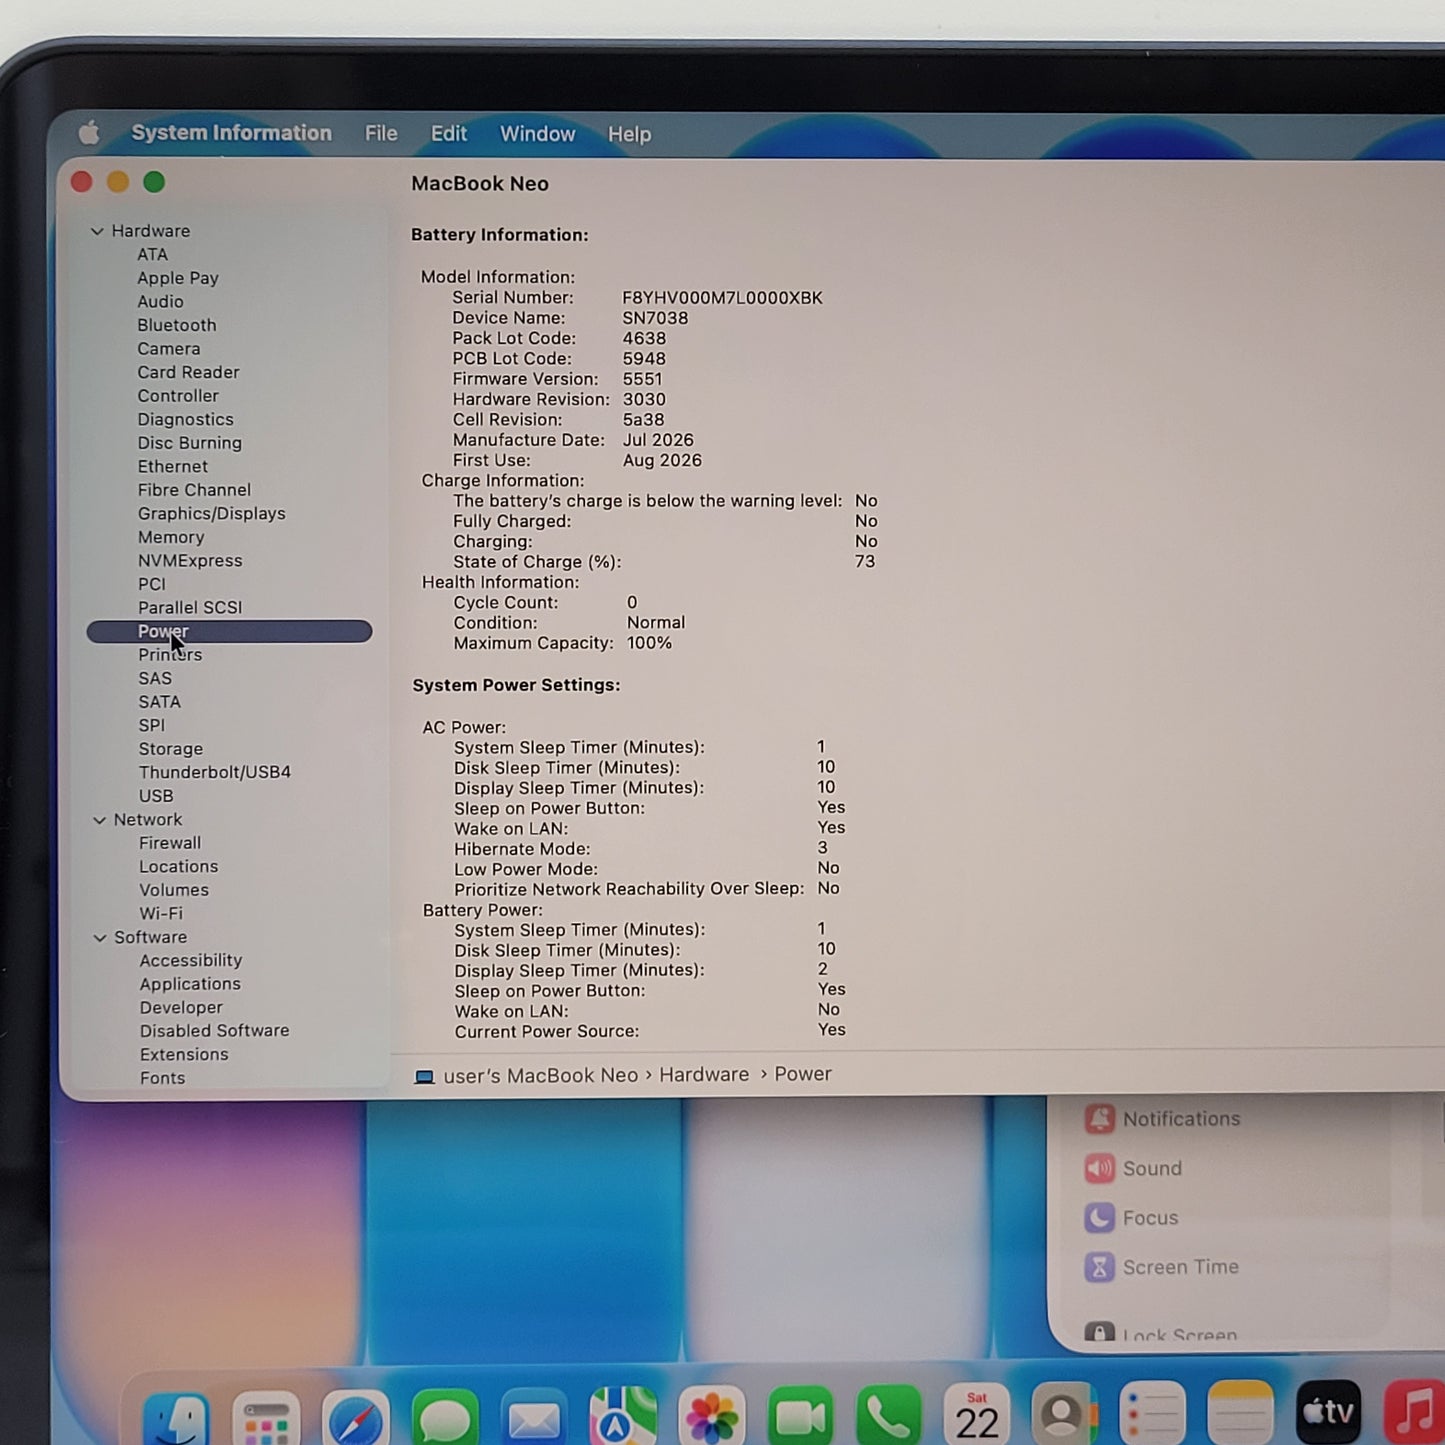Viewport: 1445px width, 1445px height.
Task: Open Focus in System Settings window
Action: [x=1150, y=1217]
